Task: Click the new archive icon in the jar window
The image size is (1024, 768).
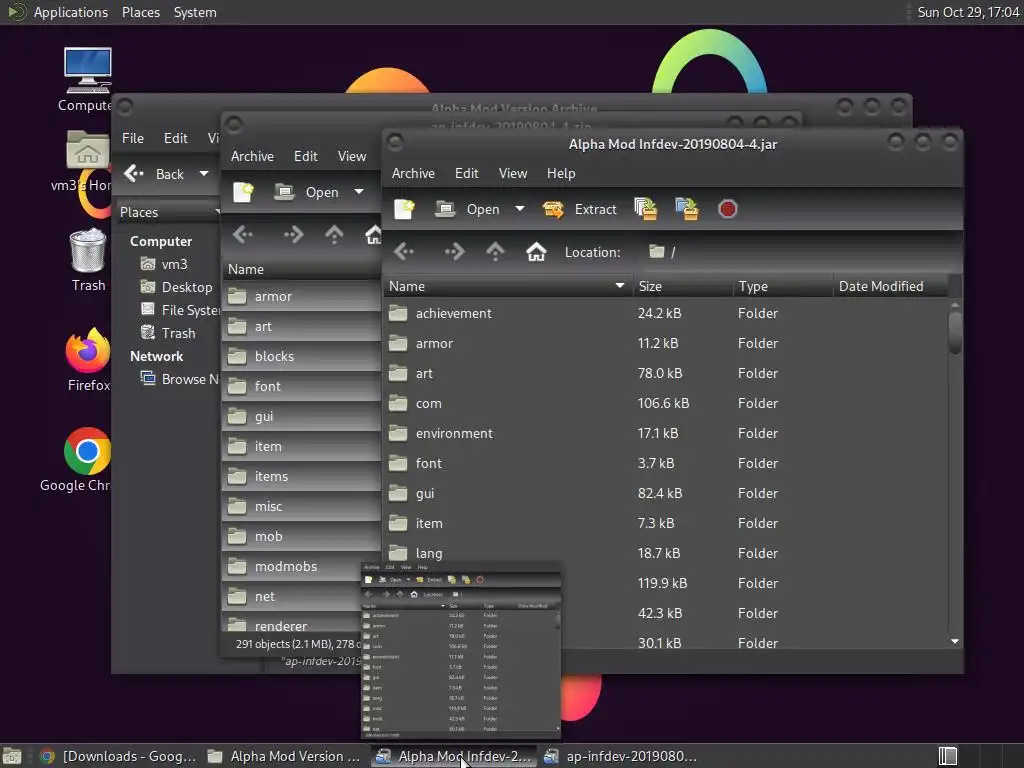Action: click(404, 209)
